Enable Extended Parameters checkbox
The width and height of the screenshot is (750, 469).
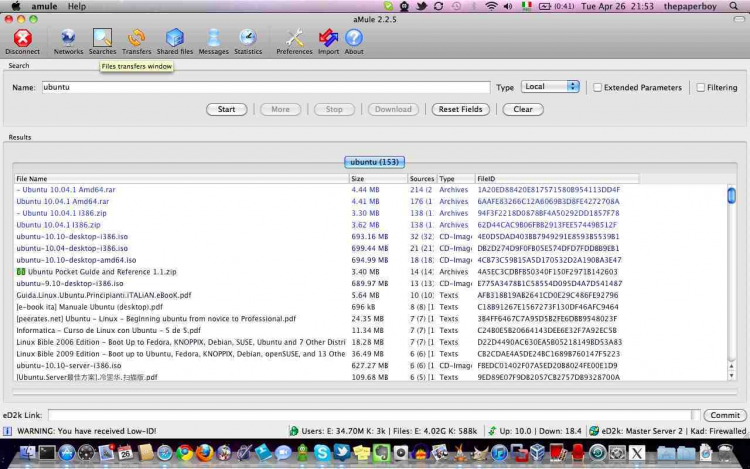pos(597,87)
